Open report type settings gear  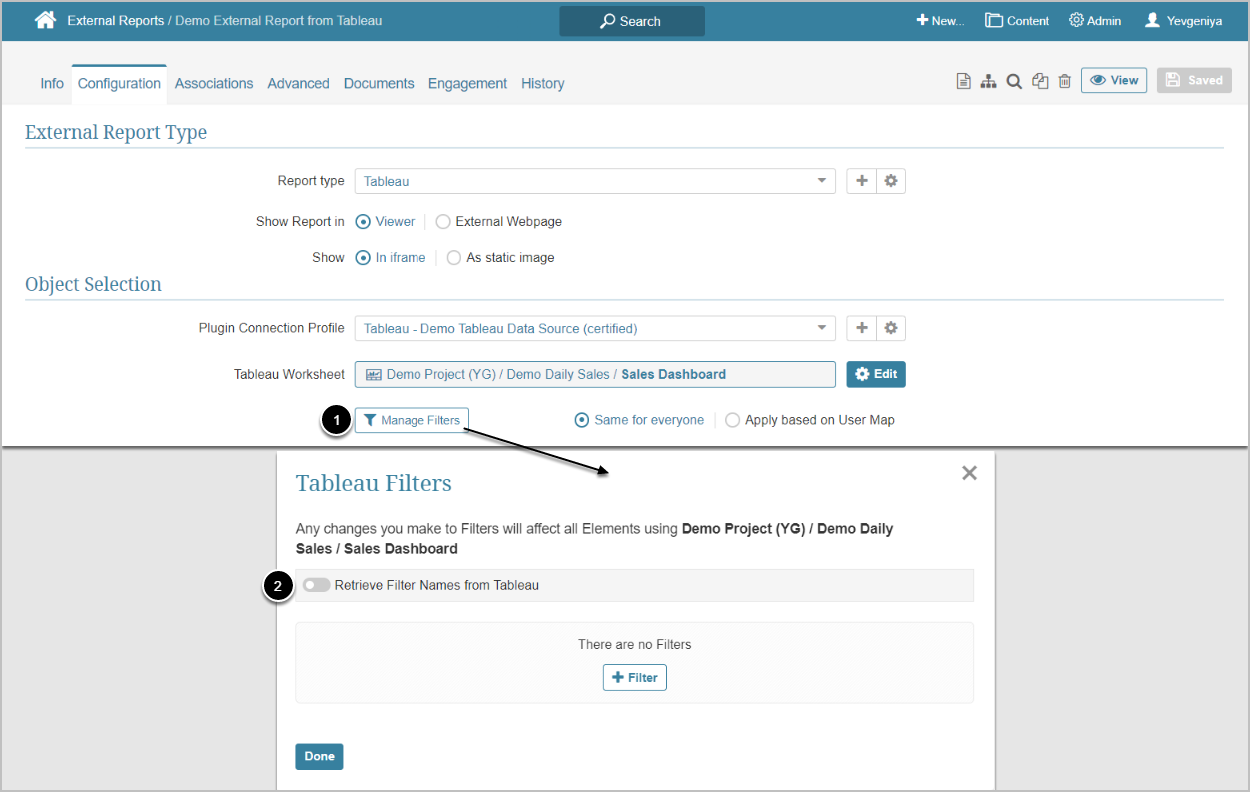891,181
